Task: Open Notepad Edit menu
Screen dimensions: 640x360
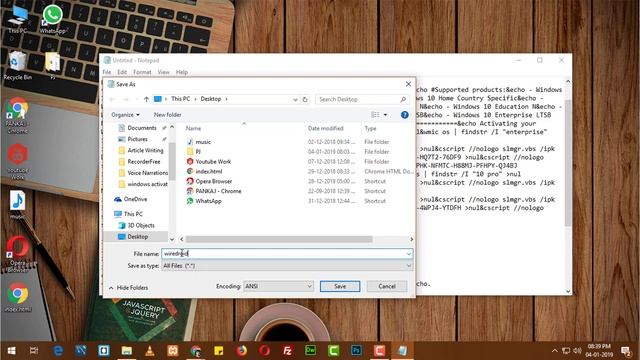Action: coord(122,72)
